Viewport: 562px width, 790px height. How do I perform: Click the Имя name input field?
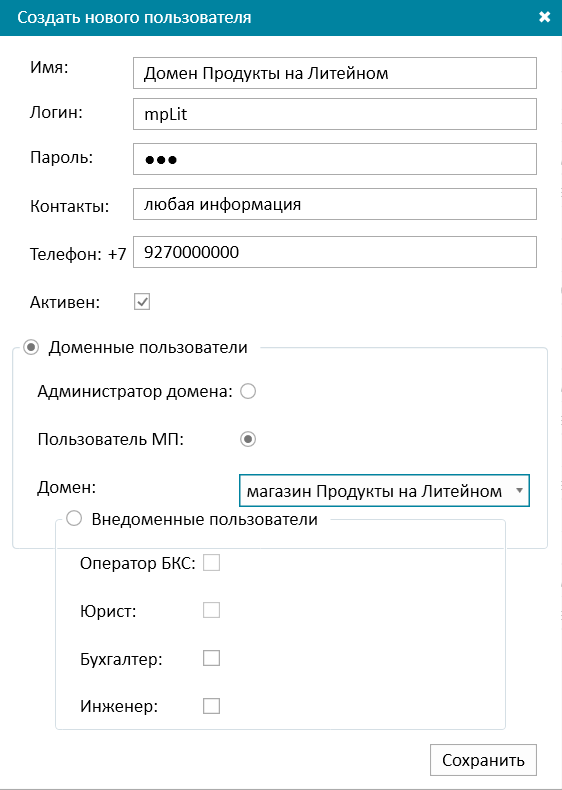point(335,74)
